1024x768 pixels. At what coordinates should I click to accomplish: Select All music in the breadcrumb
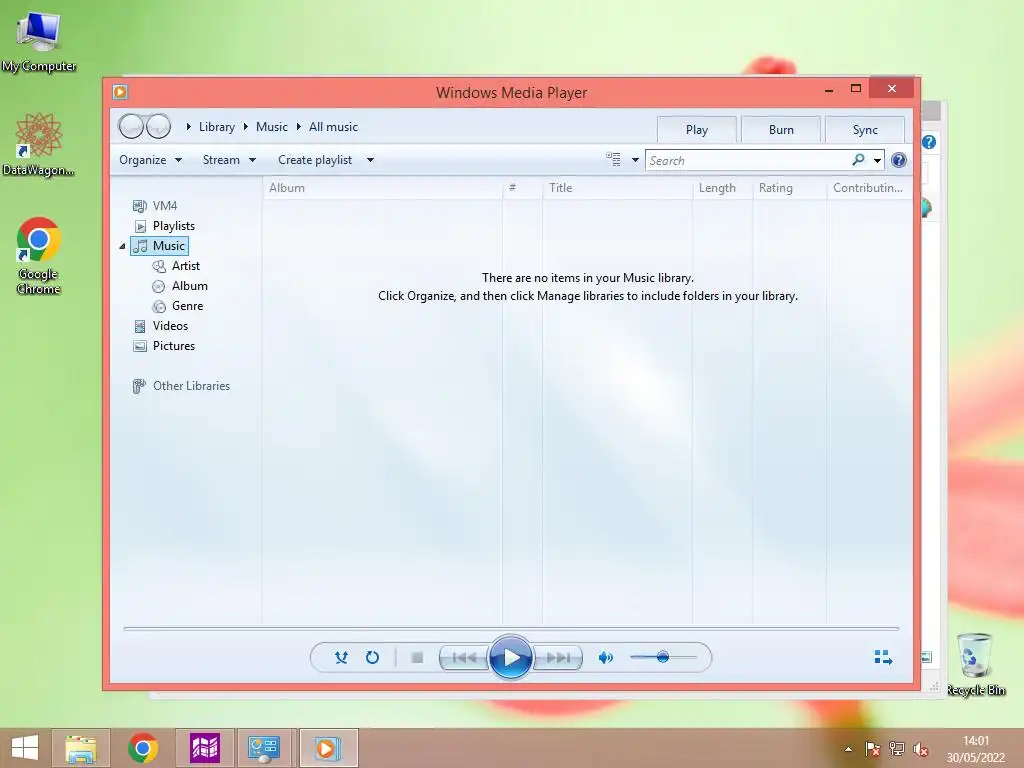click(x=333, y=127)
